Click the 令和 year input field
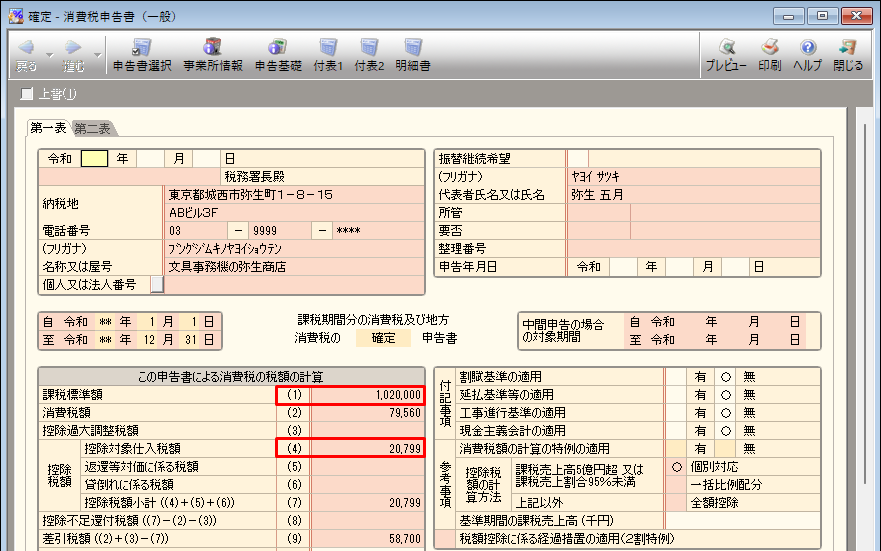 [x=94, y=158]
